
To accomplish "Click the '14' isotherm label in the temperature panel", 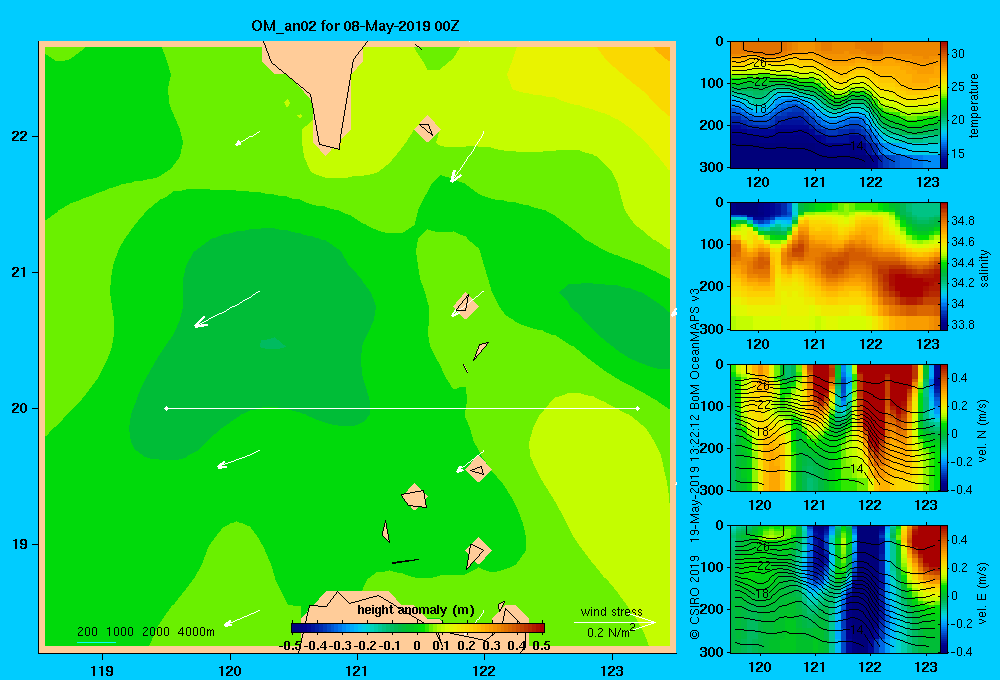I will [x=857, y=145].
